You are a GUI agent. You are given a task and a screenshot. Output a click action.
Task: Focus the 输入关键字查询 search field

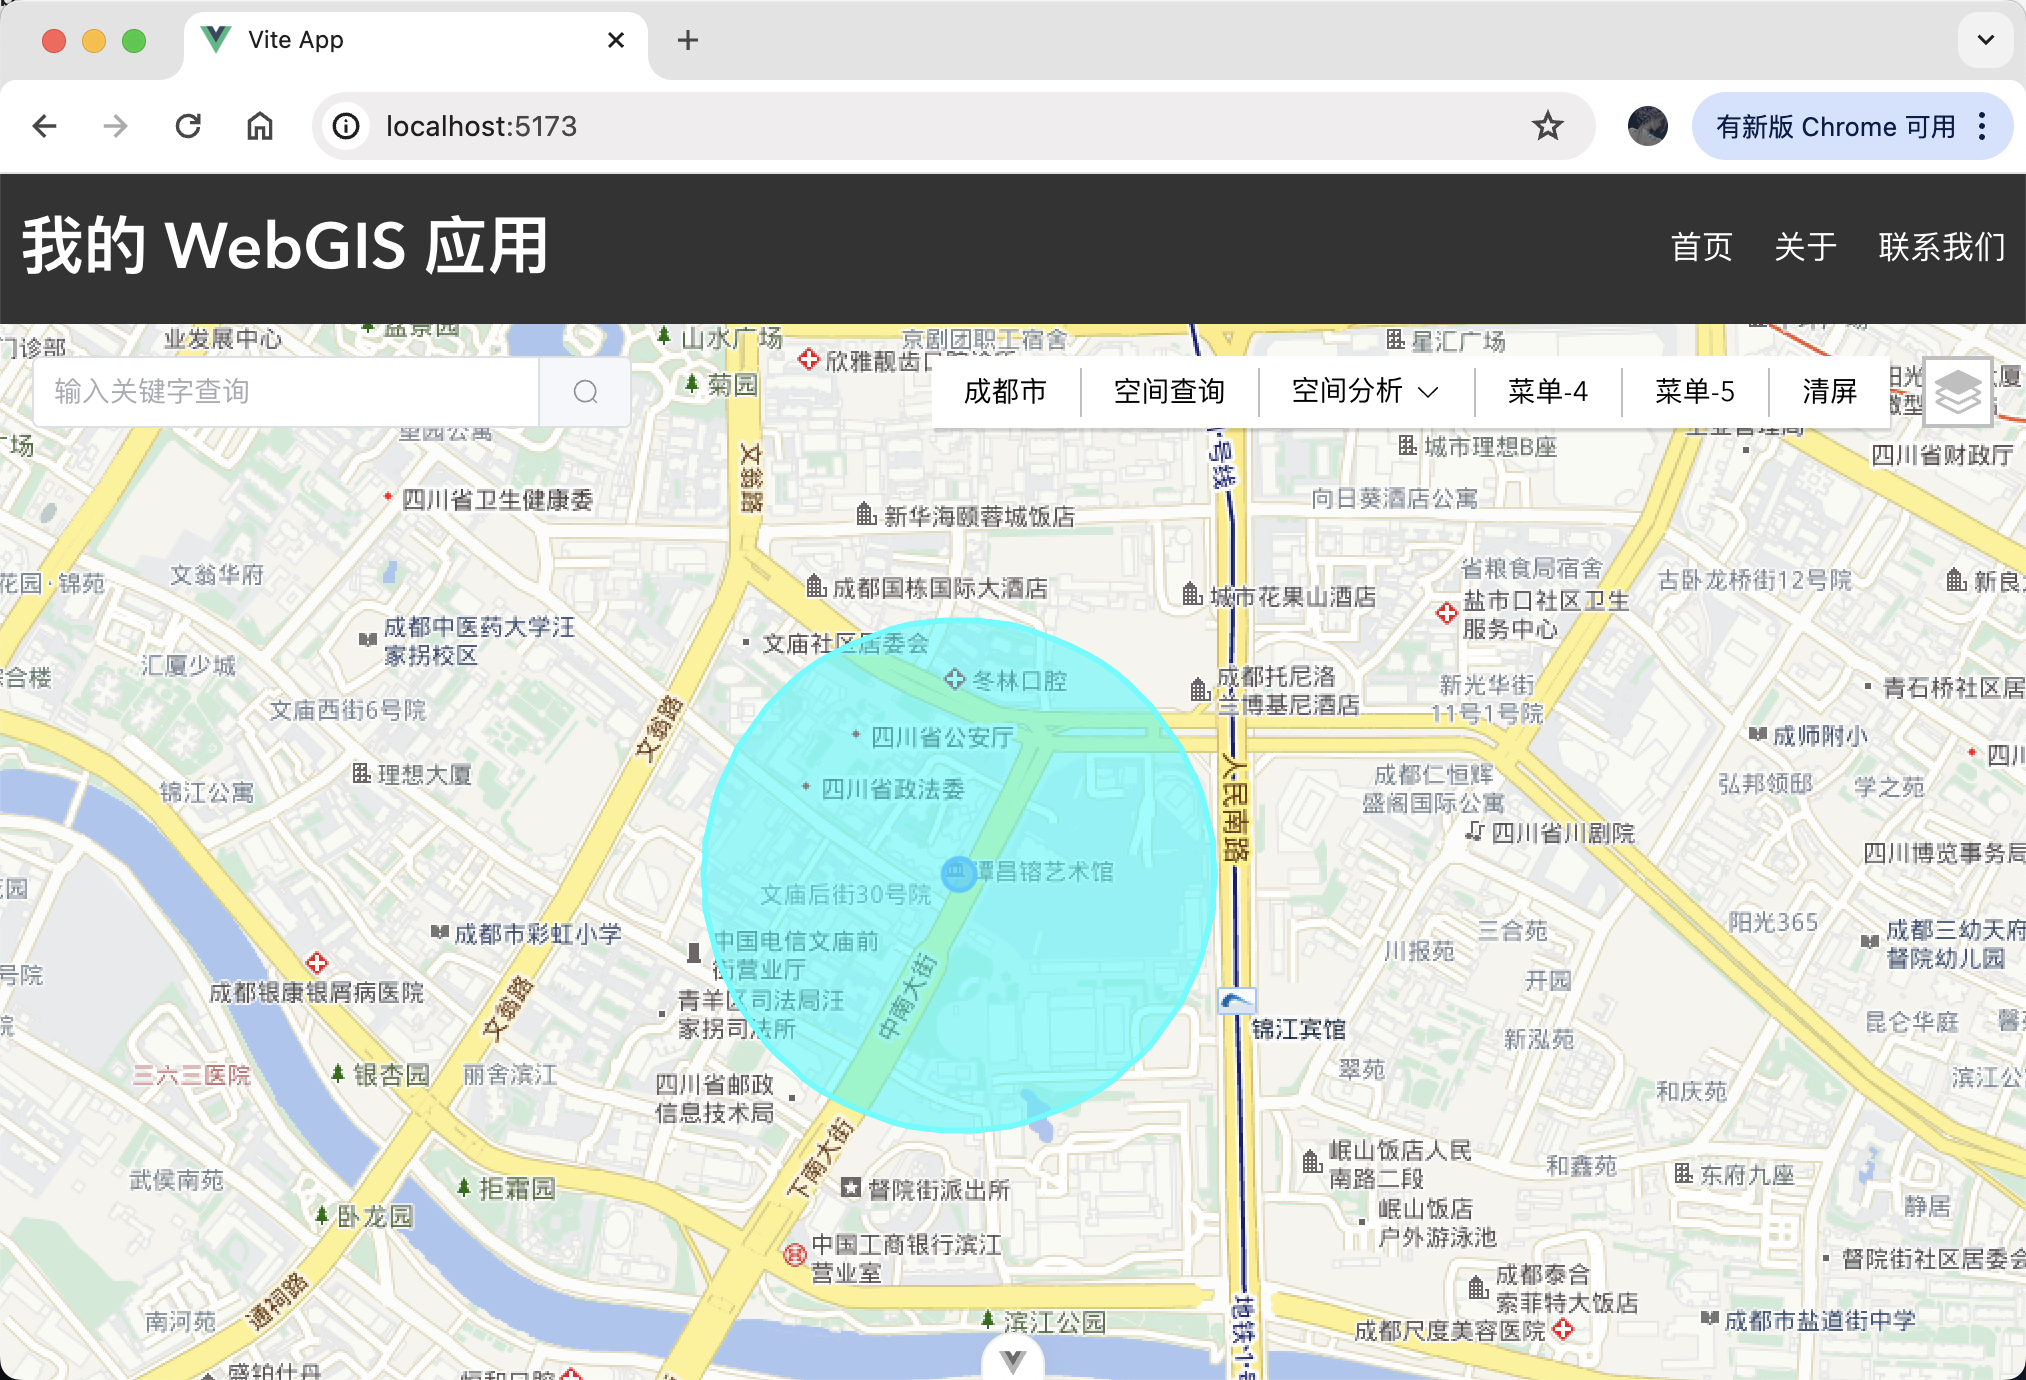(x=286, y=392)
